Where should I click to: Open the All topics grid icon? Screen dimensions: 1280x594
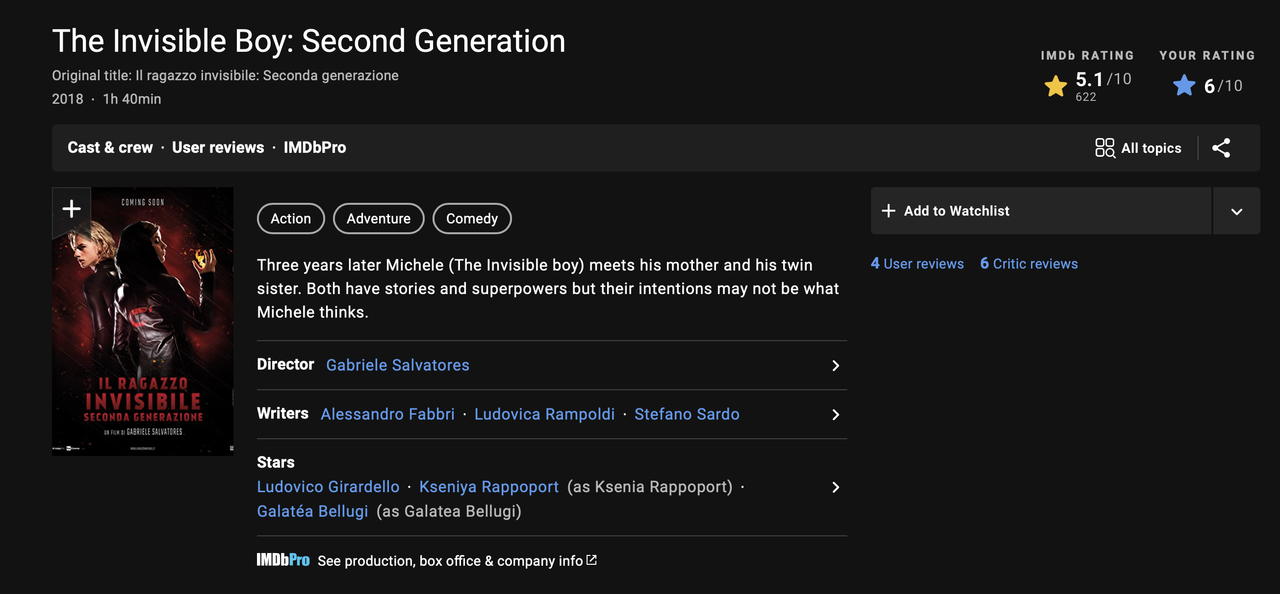click(1105, 148)
